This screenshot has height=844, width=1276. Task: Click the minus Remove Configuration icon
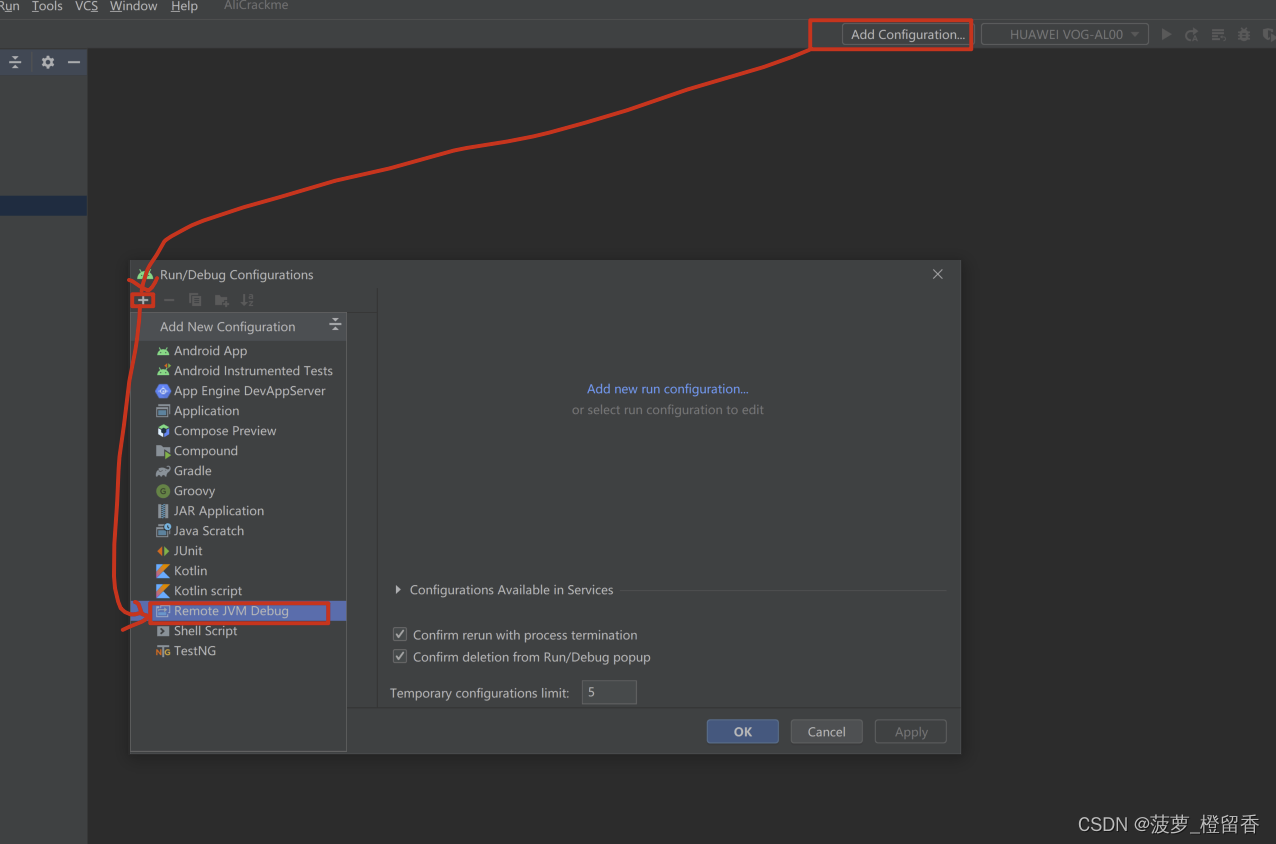click(169, 300)
